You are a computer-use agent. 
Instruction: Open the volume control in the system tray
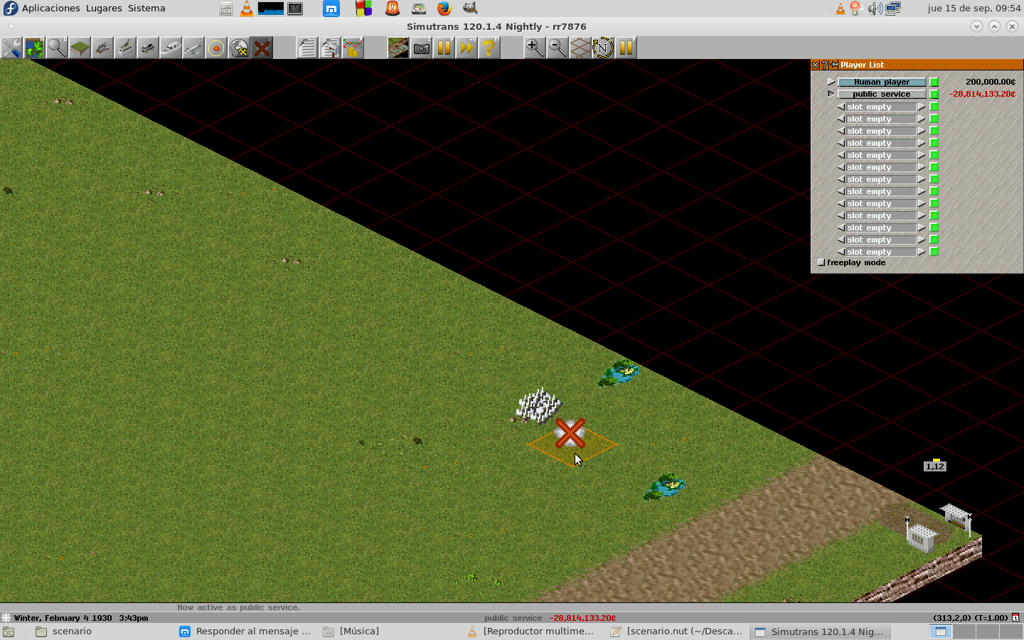coord(874,8)
